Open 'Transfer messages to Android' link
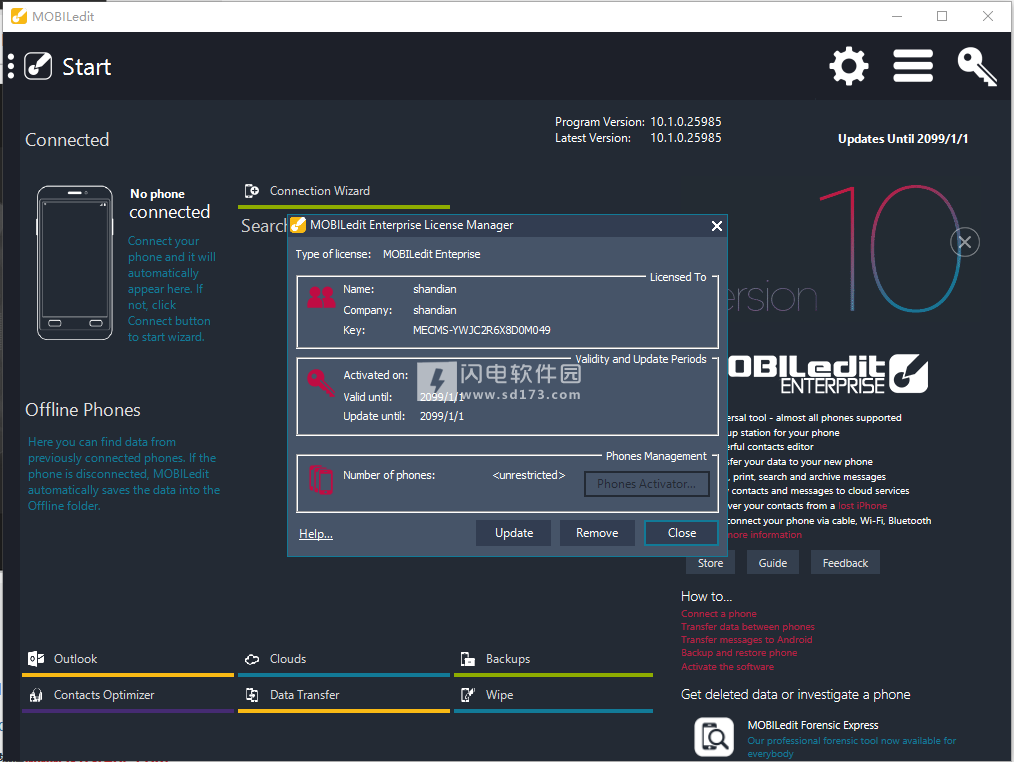 click(x=746, y=640)
